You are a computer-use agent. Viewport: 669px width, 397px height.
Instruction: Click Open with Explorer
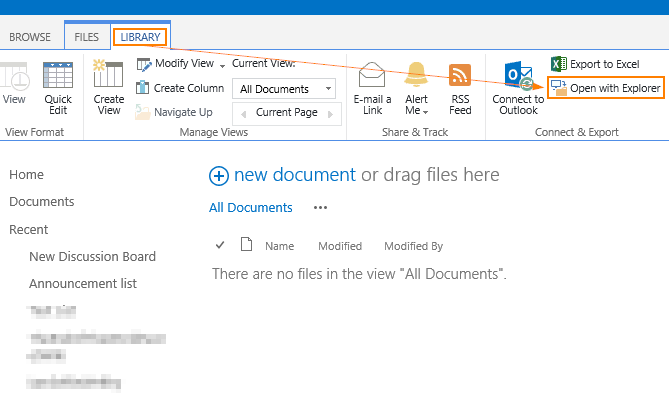[x=605, y=88]
